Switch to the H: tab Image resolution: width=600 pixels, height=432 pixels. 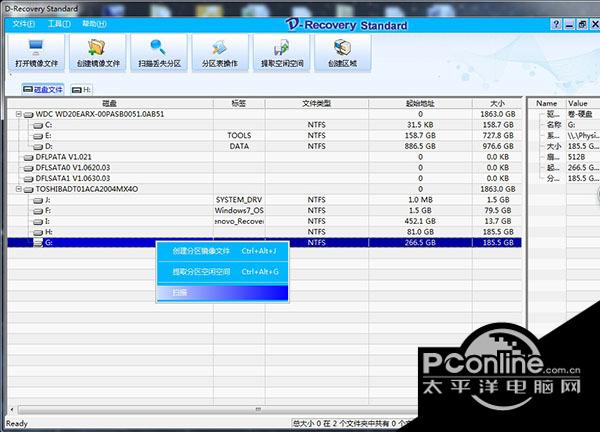(x=82, y=90)
